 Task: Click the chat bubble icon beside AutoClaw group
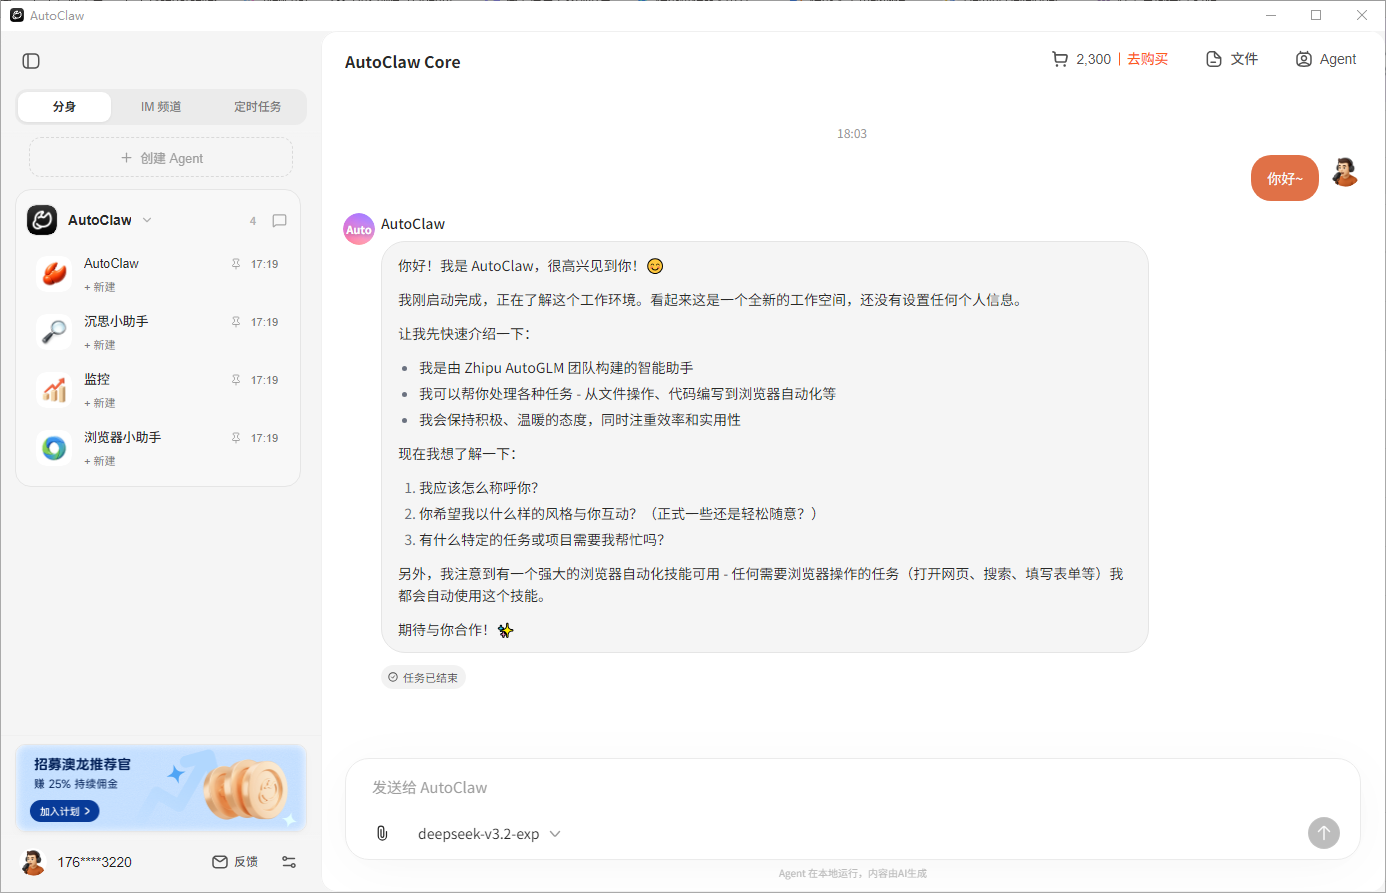tap(280, 220)
